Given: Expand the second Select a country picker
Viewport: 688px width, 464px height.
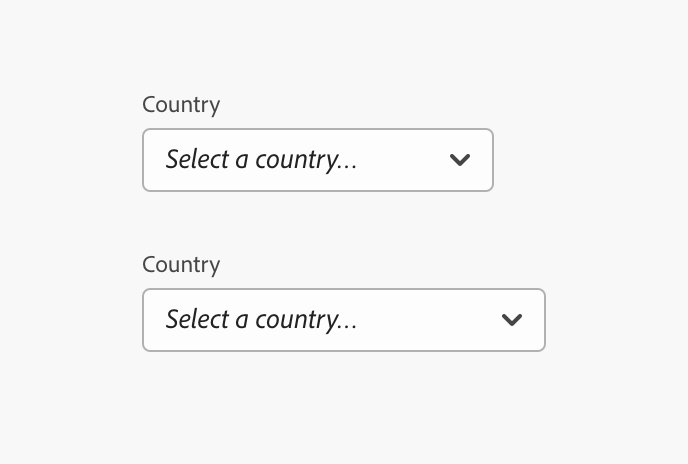Looking at the screenshot, I should (x=344, y=320).
